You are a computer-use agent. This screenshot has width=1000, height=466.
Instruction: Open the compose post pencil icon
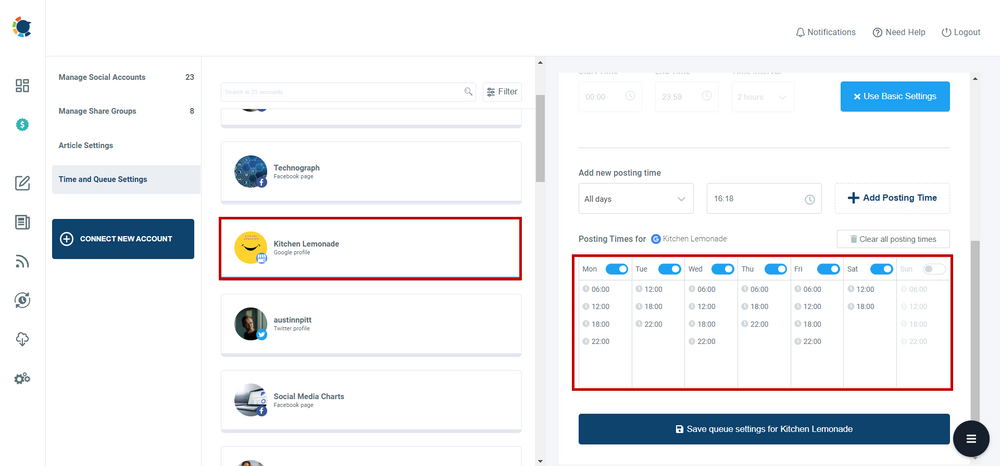pyautogui.click(x=22, y=183)
